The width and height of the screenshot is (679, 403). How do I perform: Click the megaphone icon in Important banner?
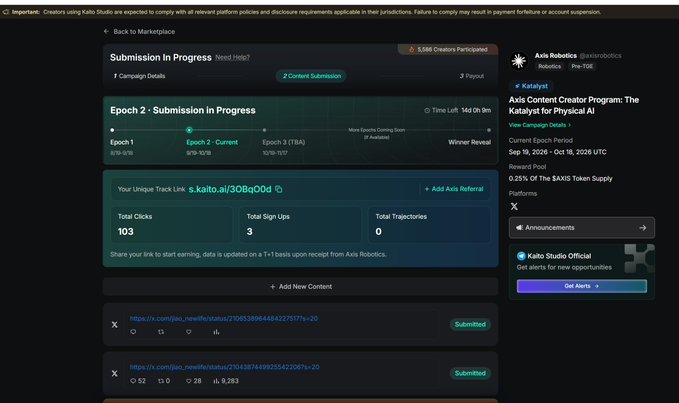(5, 12)
